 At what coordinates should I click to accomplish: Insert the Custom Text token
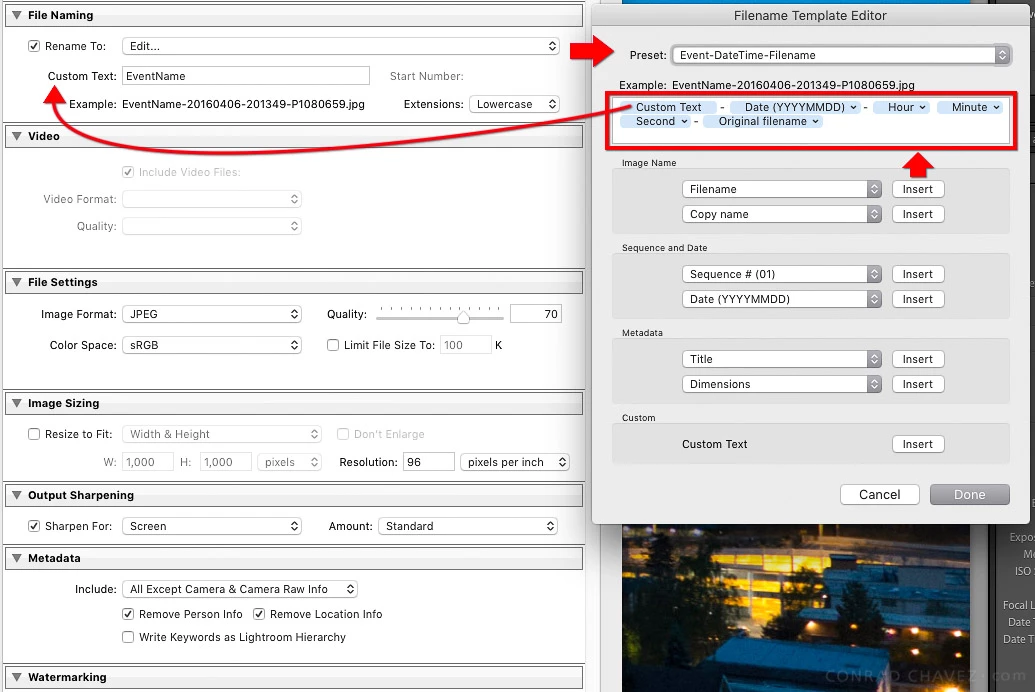[918, 444]
